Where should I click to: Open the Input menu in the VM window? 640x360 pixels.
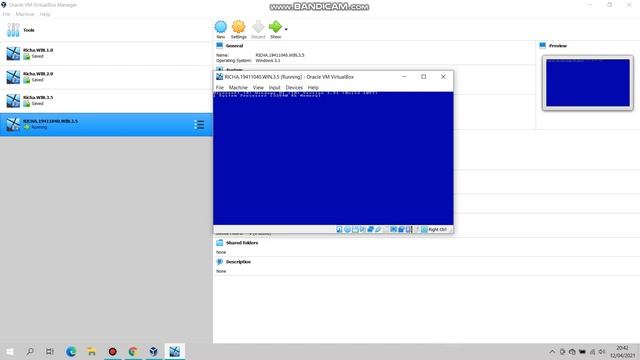click(274, 87)
